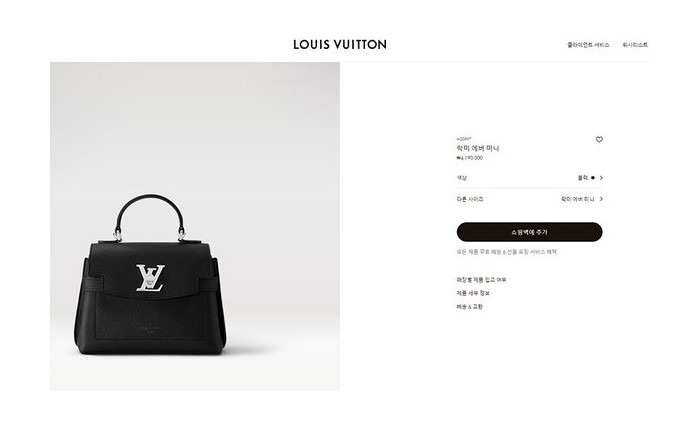Click the 블랙 color name text

point(583,178)
